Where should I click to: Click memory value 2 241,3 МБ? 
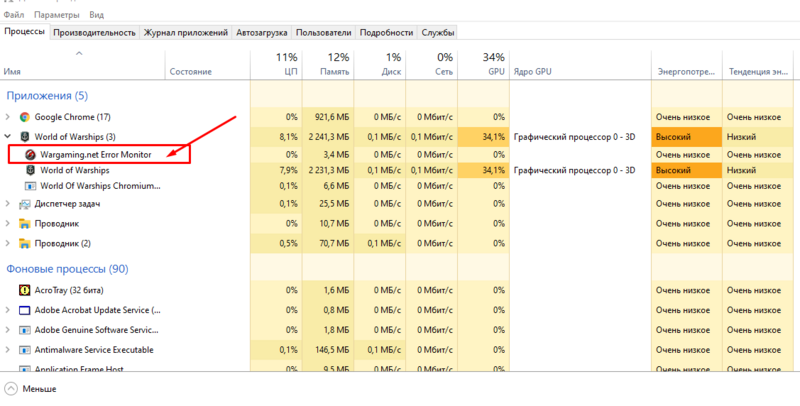coord(329,137)
